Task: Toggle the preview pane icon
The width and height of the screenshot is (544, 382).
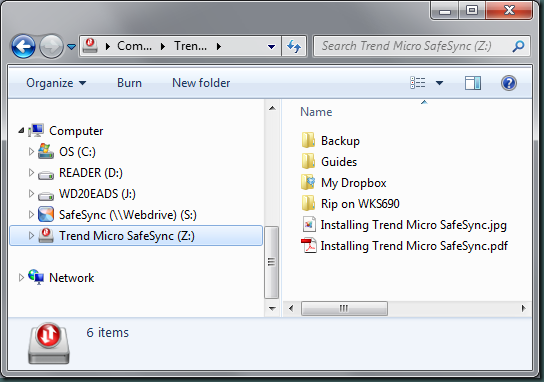Action: point(473,83)
